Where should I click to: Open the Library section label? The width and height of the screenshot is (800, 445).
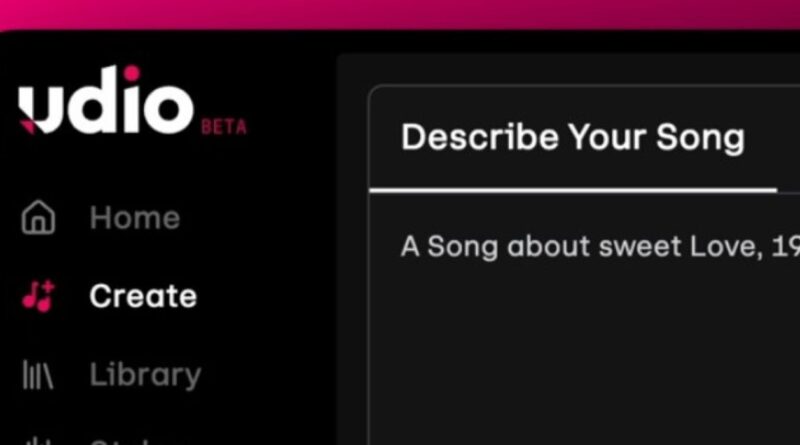pos(145,375)
